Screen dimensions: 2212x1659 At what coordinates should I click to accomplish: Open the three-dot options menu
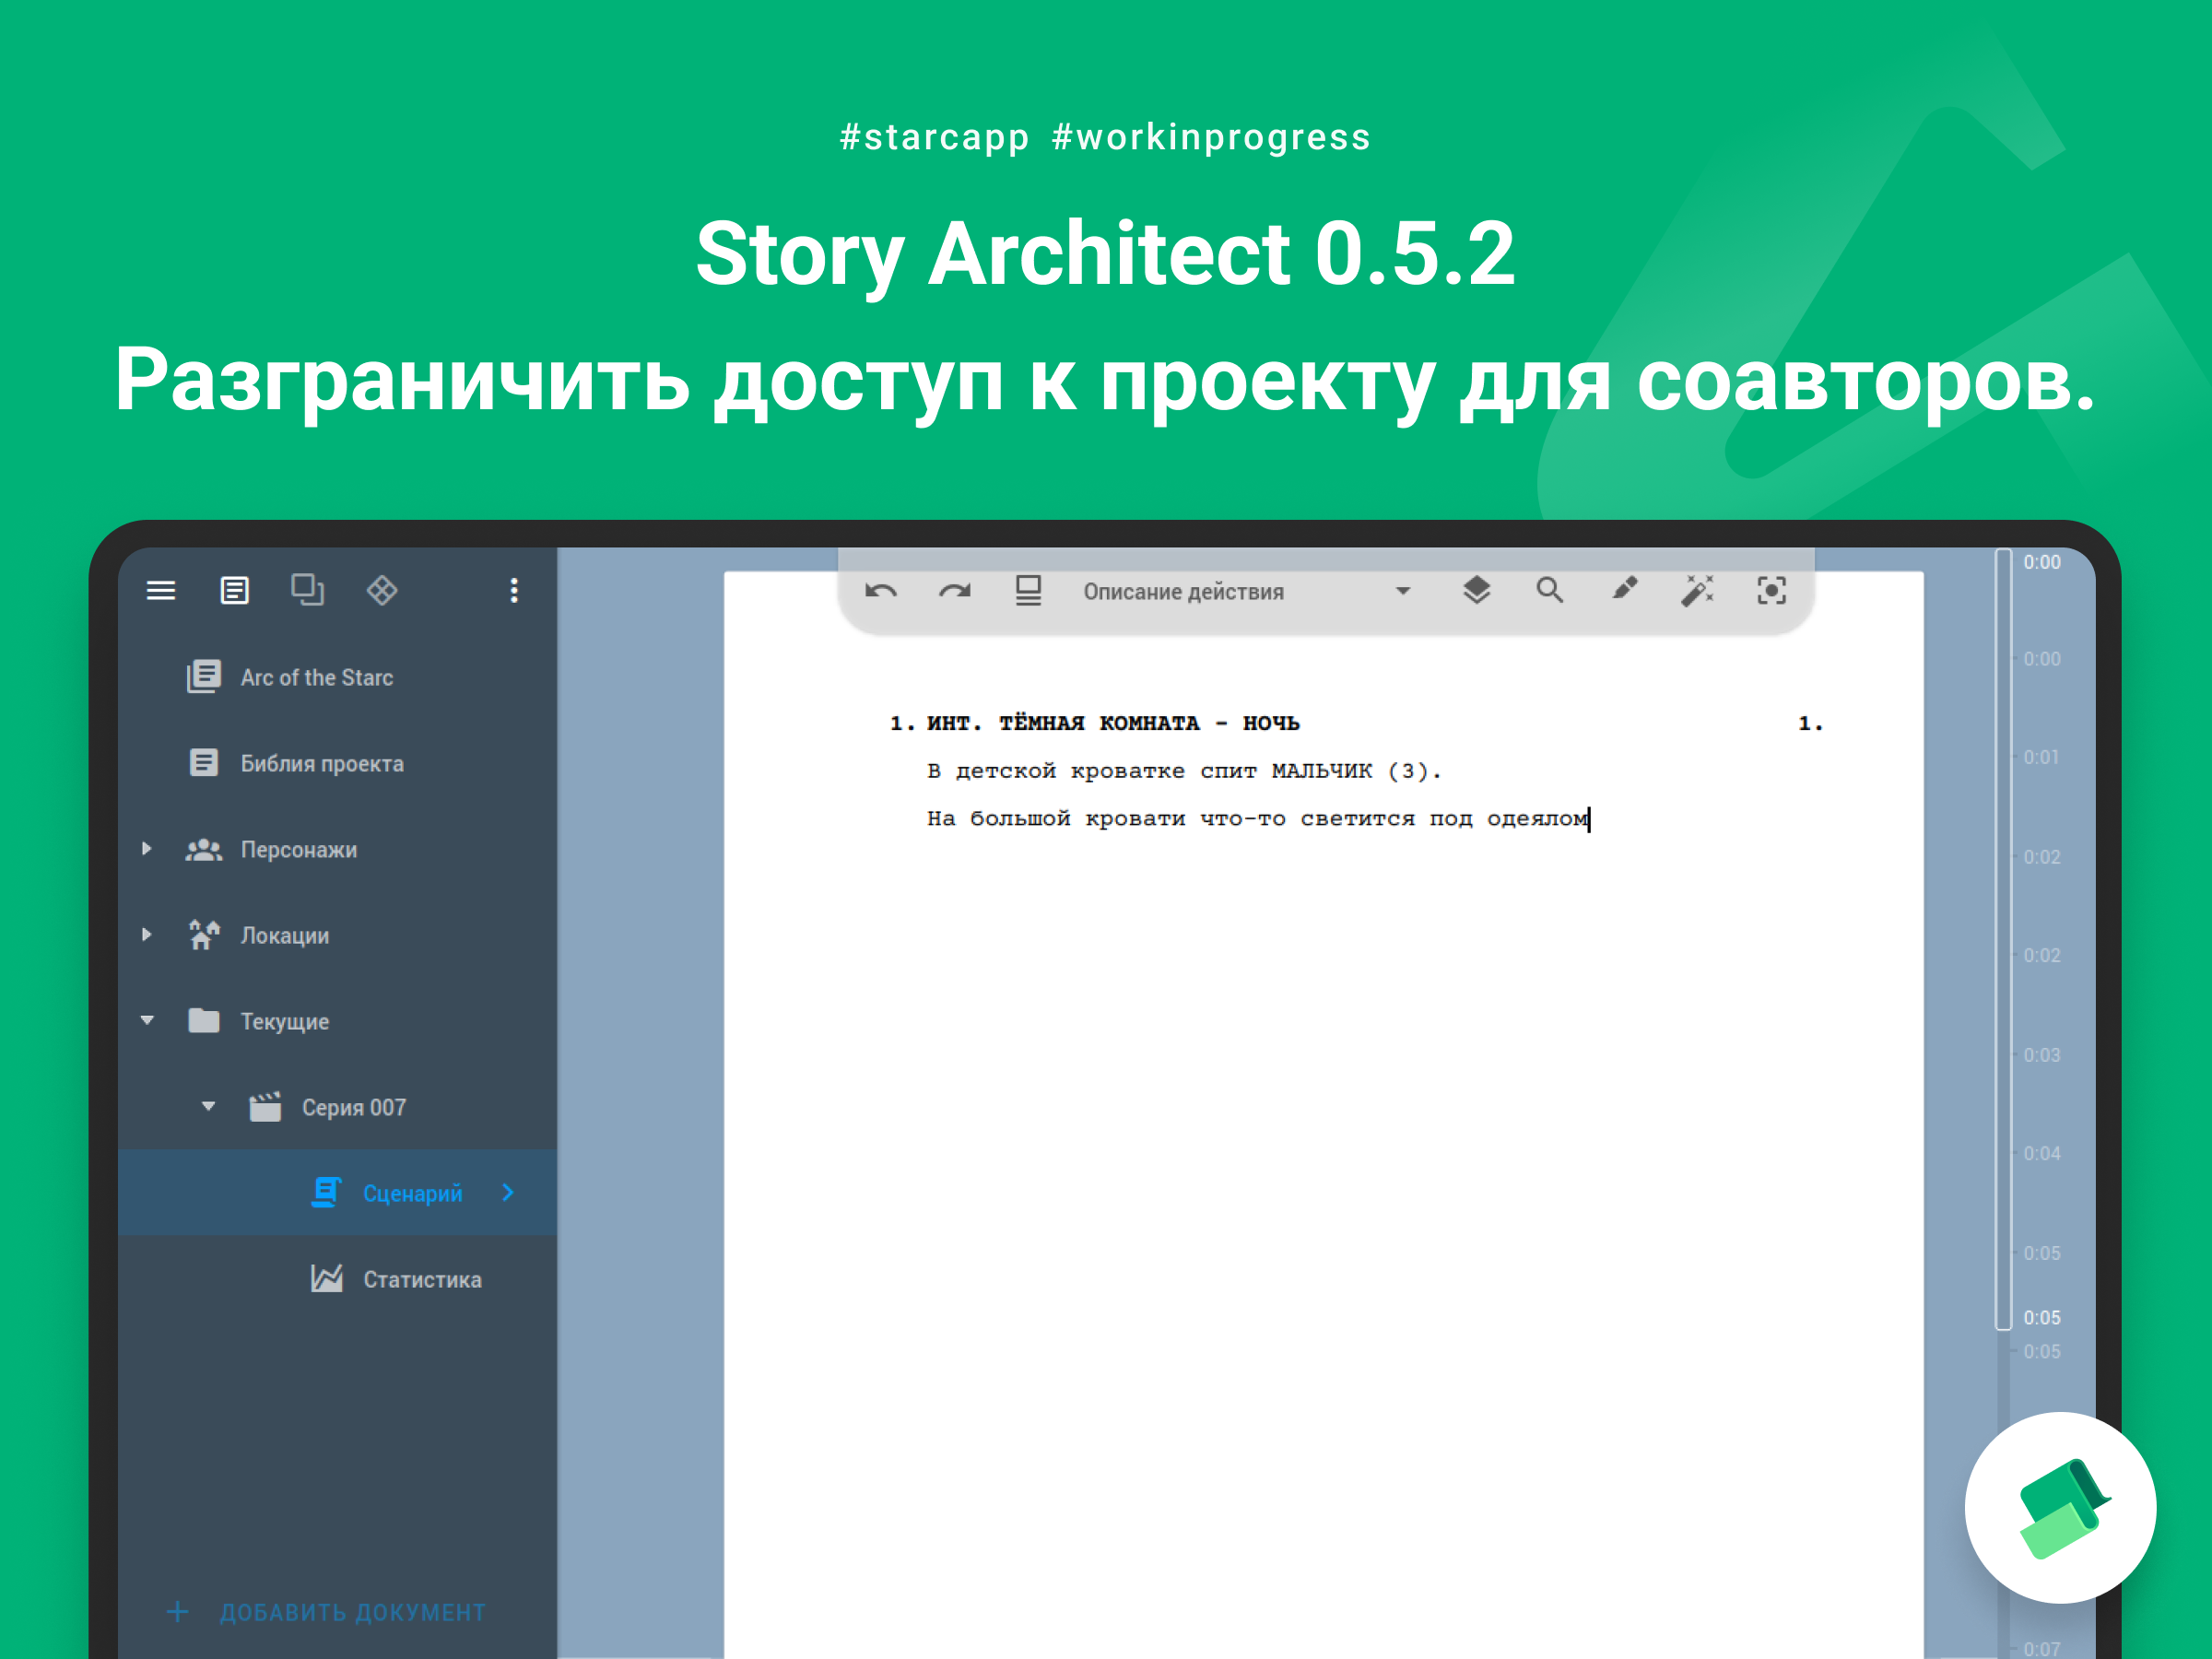point(514,591)
